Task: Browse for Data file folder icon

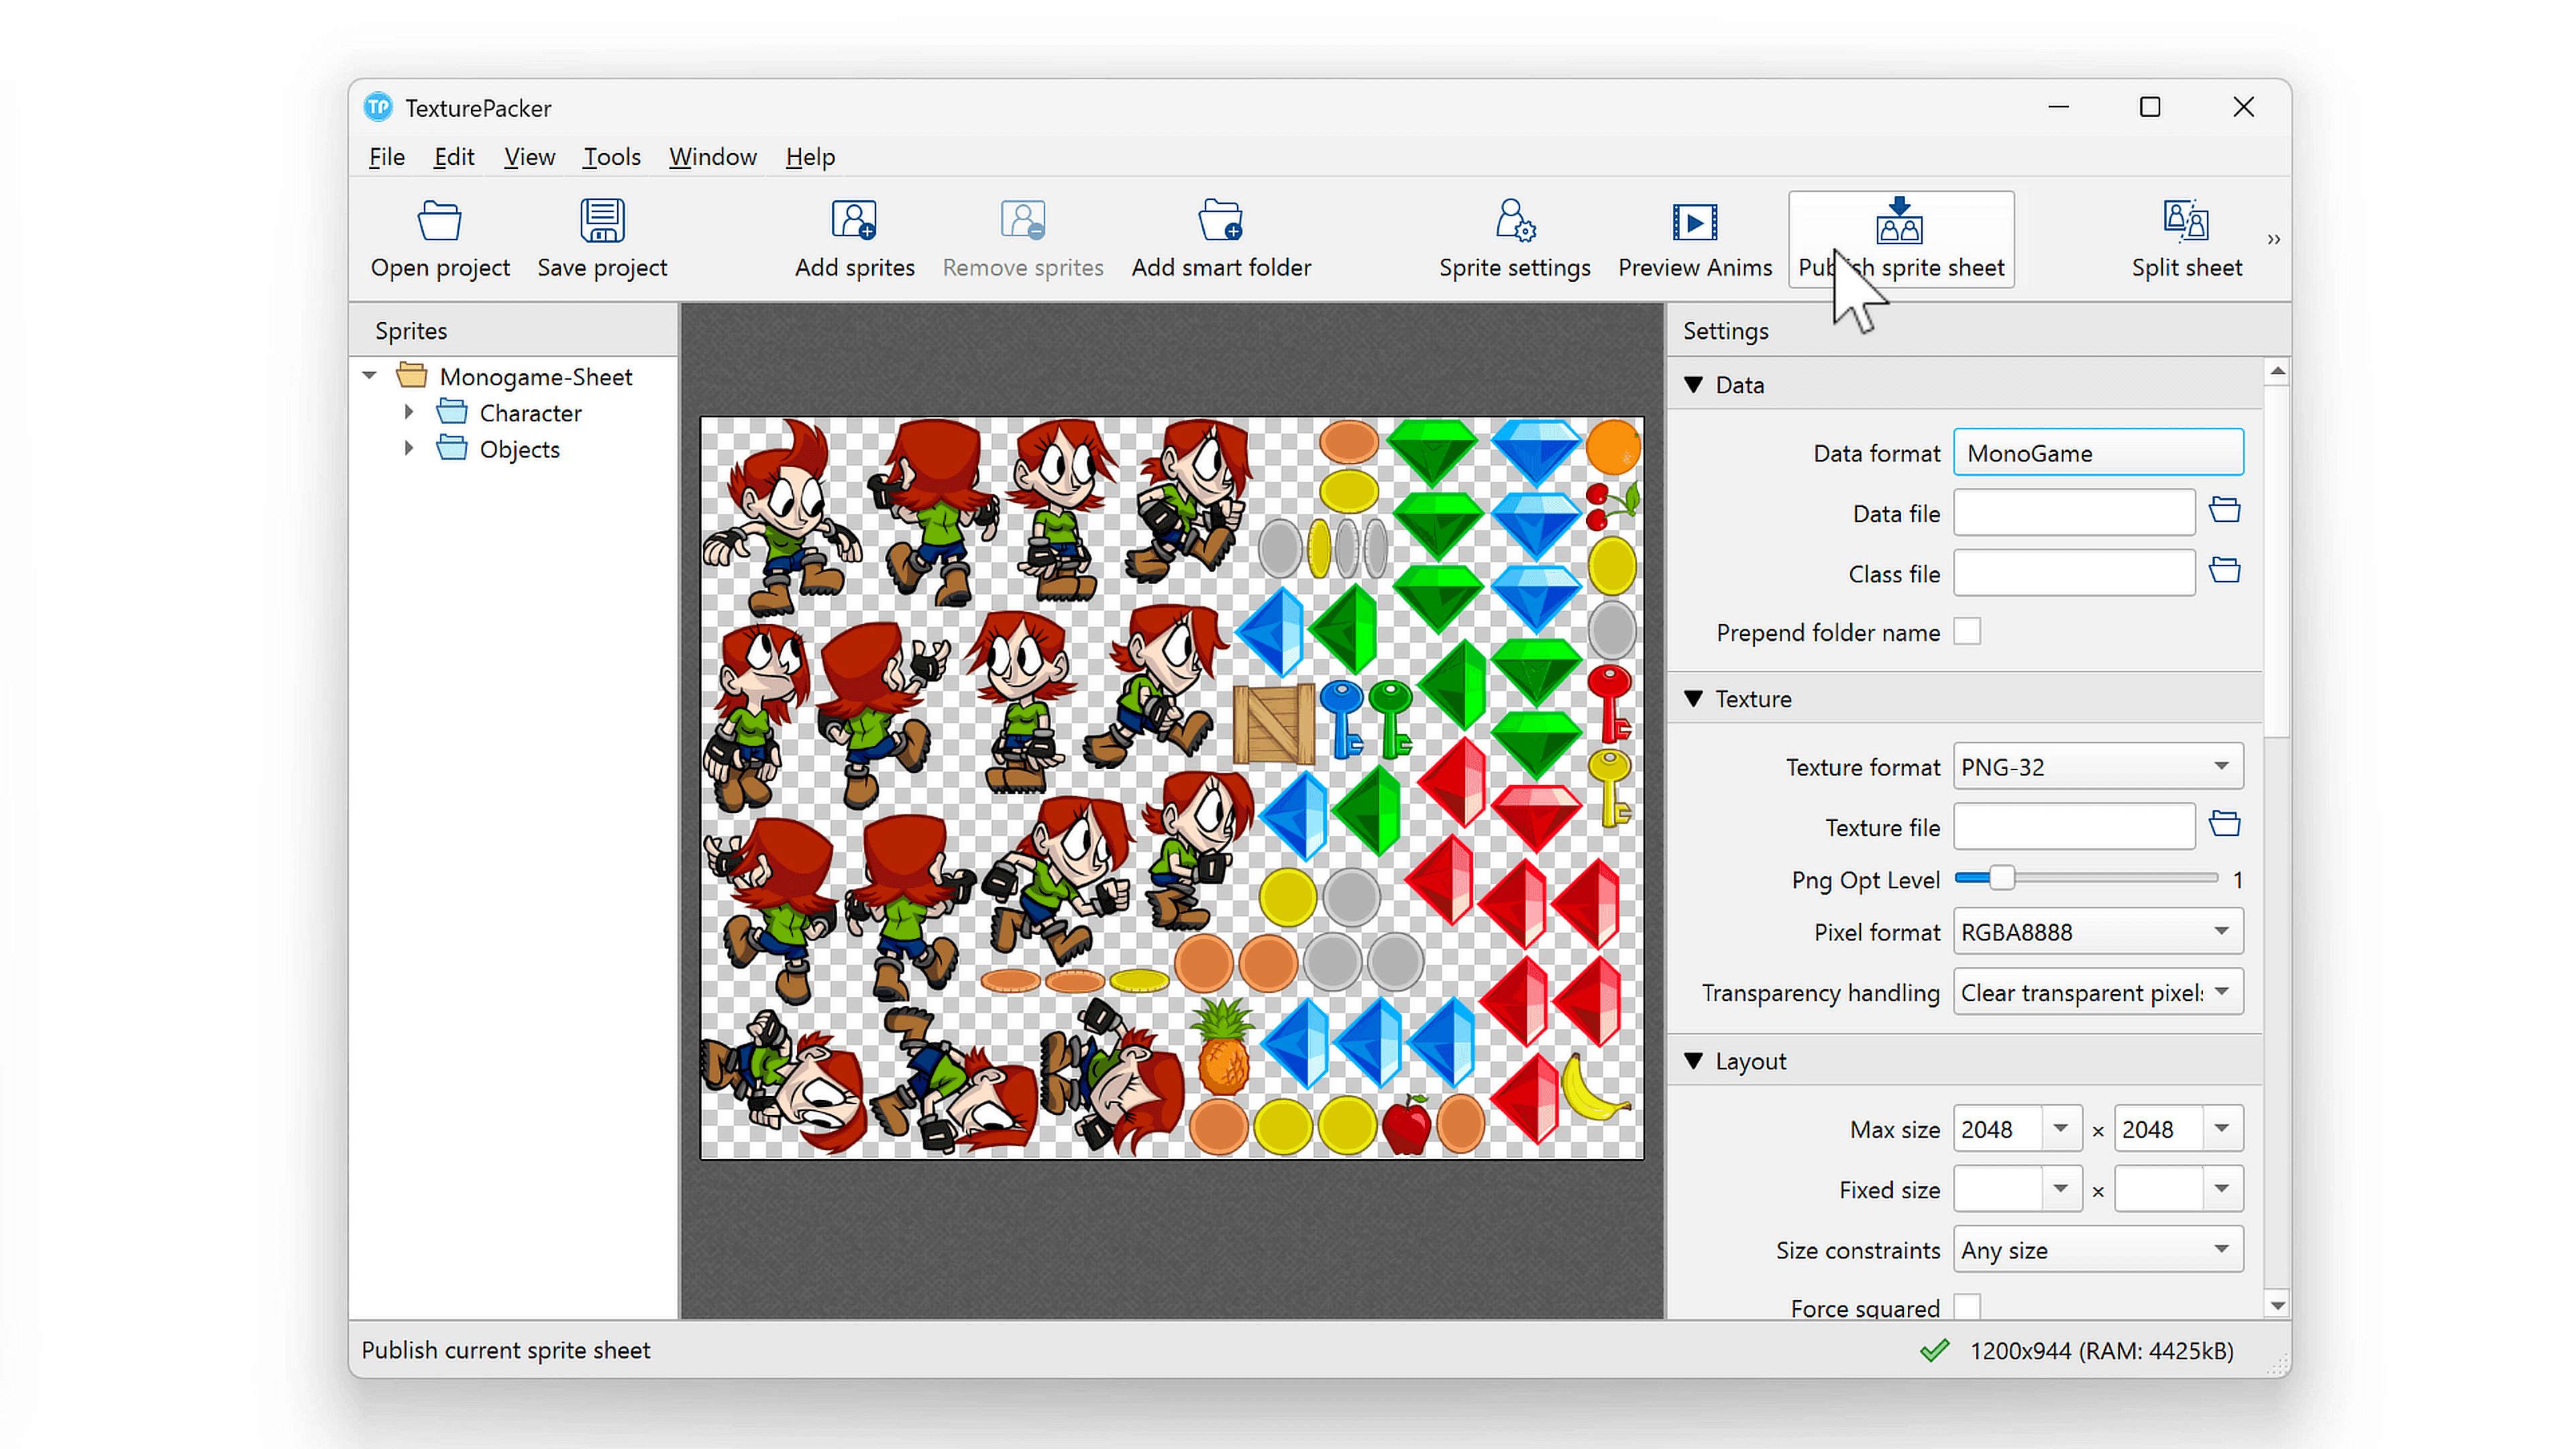Action: pyautogui.click(x=2224, y=511)
